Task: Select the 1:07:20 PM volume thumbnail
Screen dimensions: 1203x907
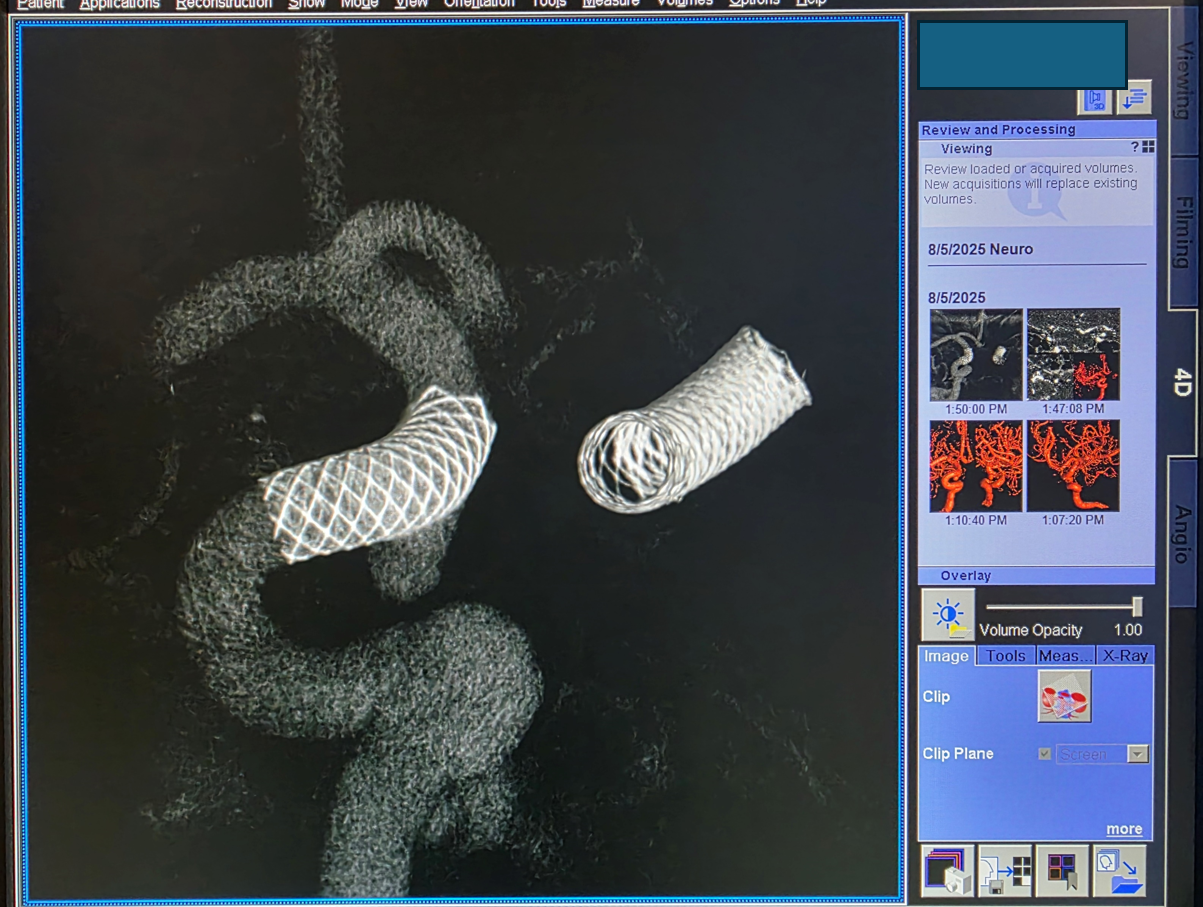Action: 1073,466
